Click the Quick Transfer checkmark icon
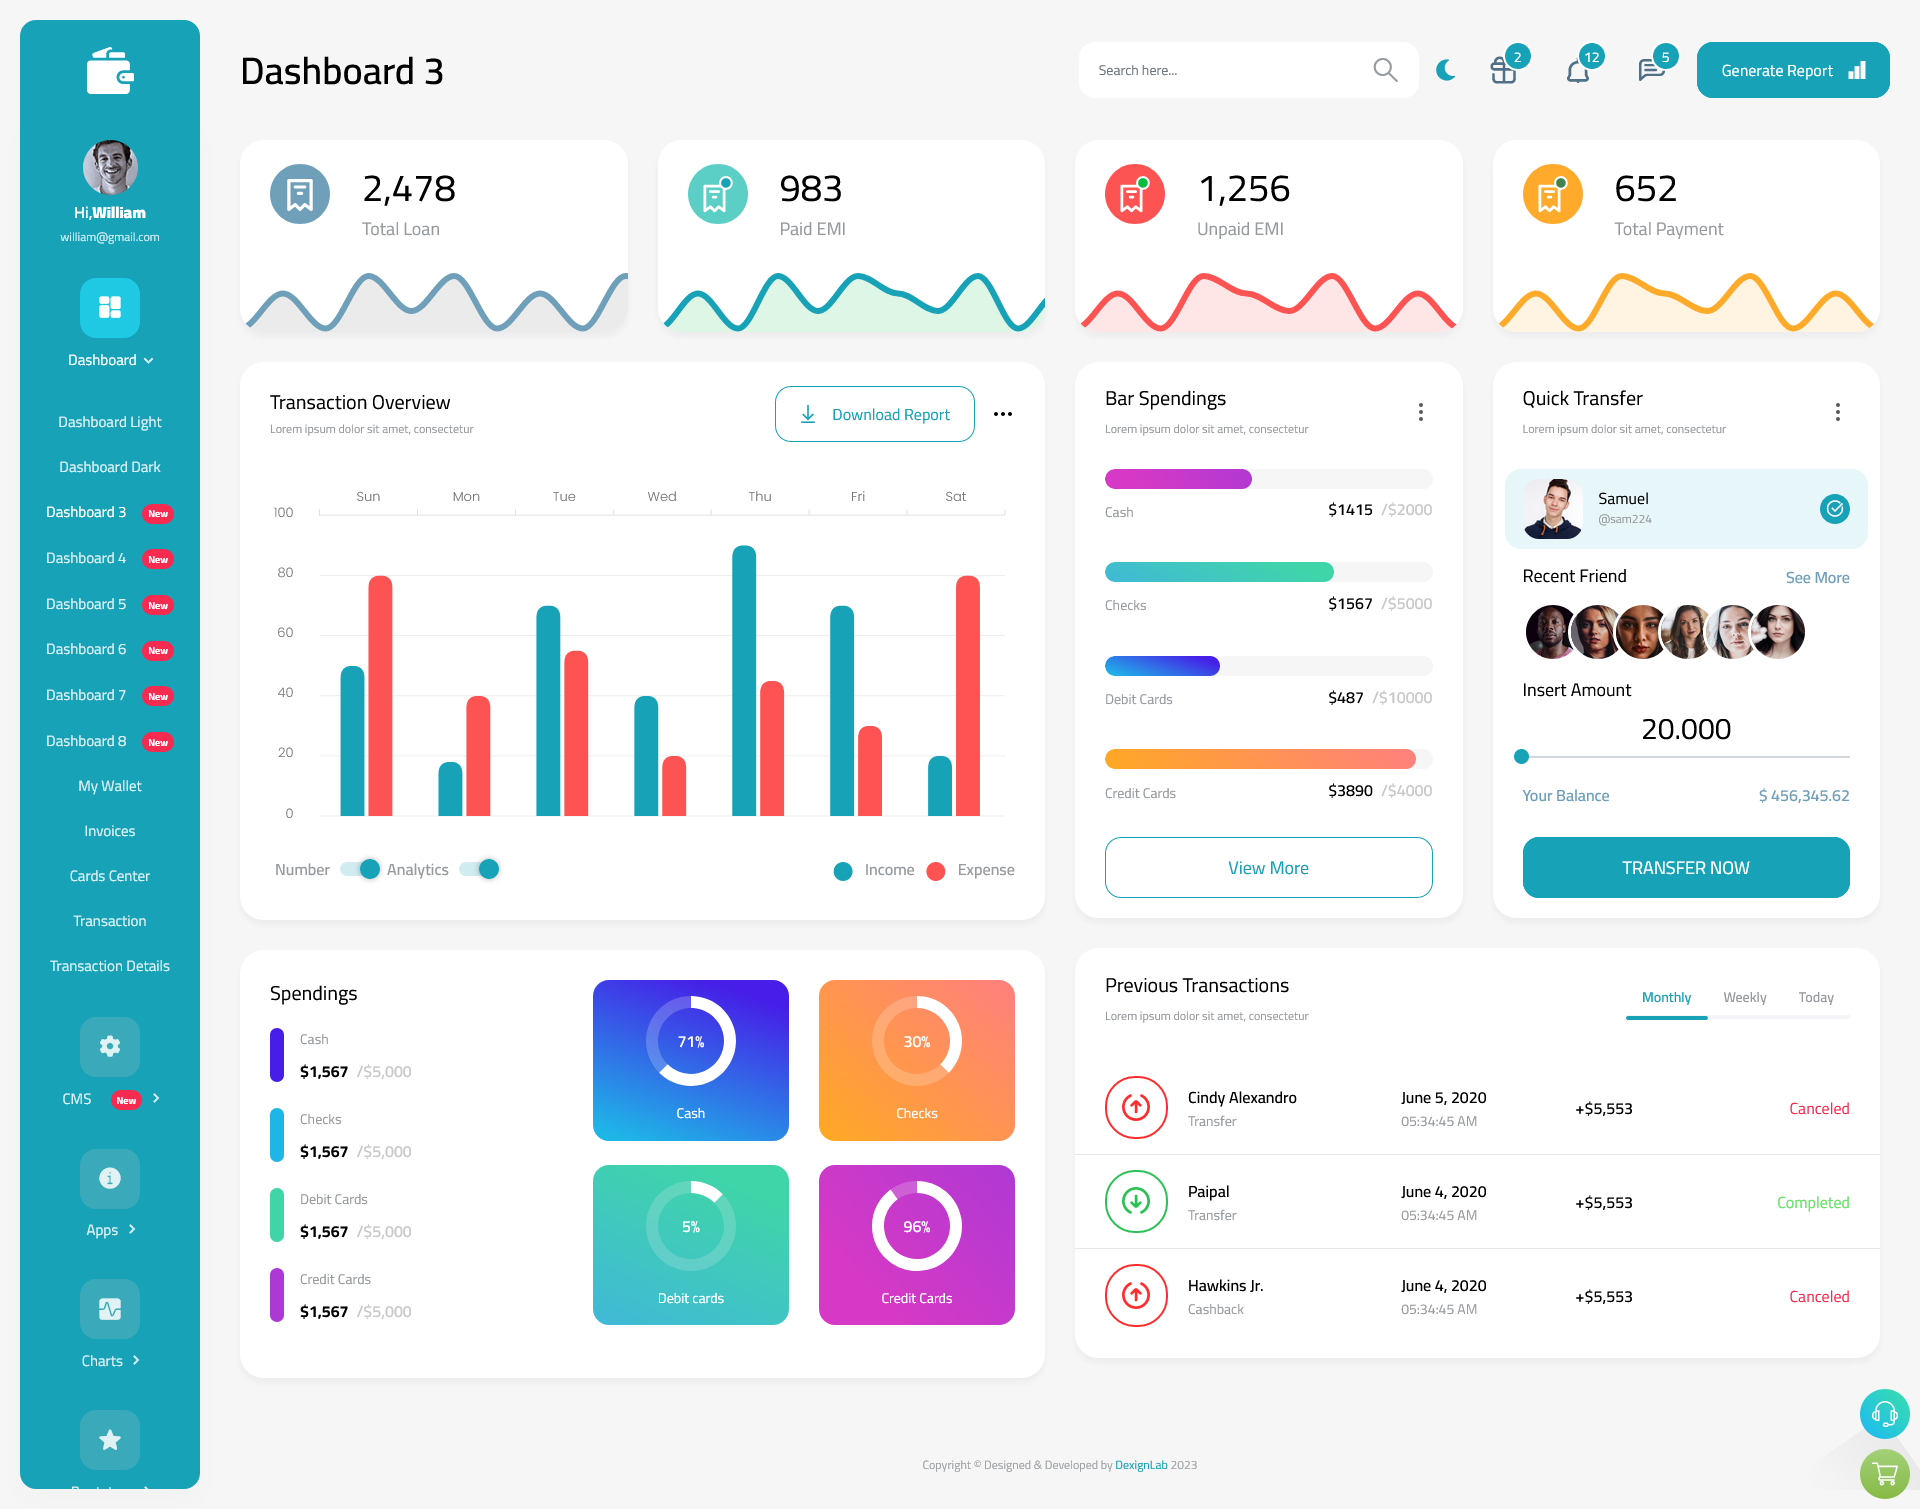This screenshot has width=1920, height=1509. pyautogui.click(x=1834, y=507)
